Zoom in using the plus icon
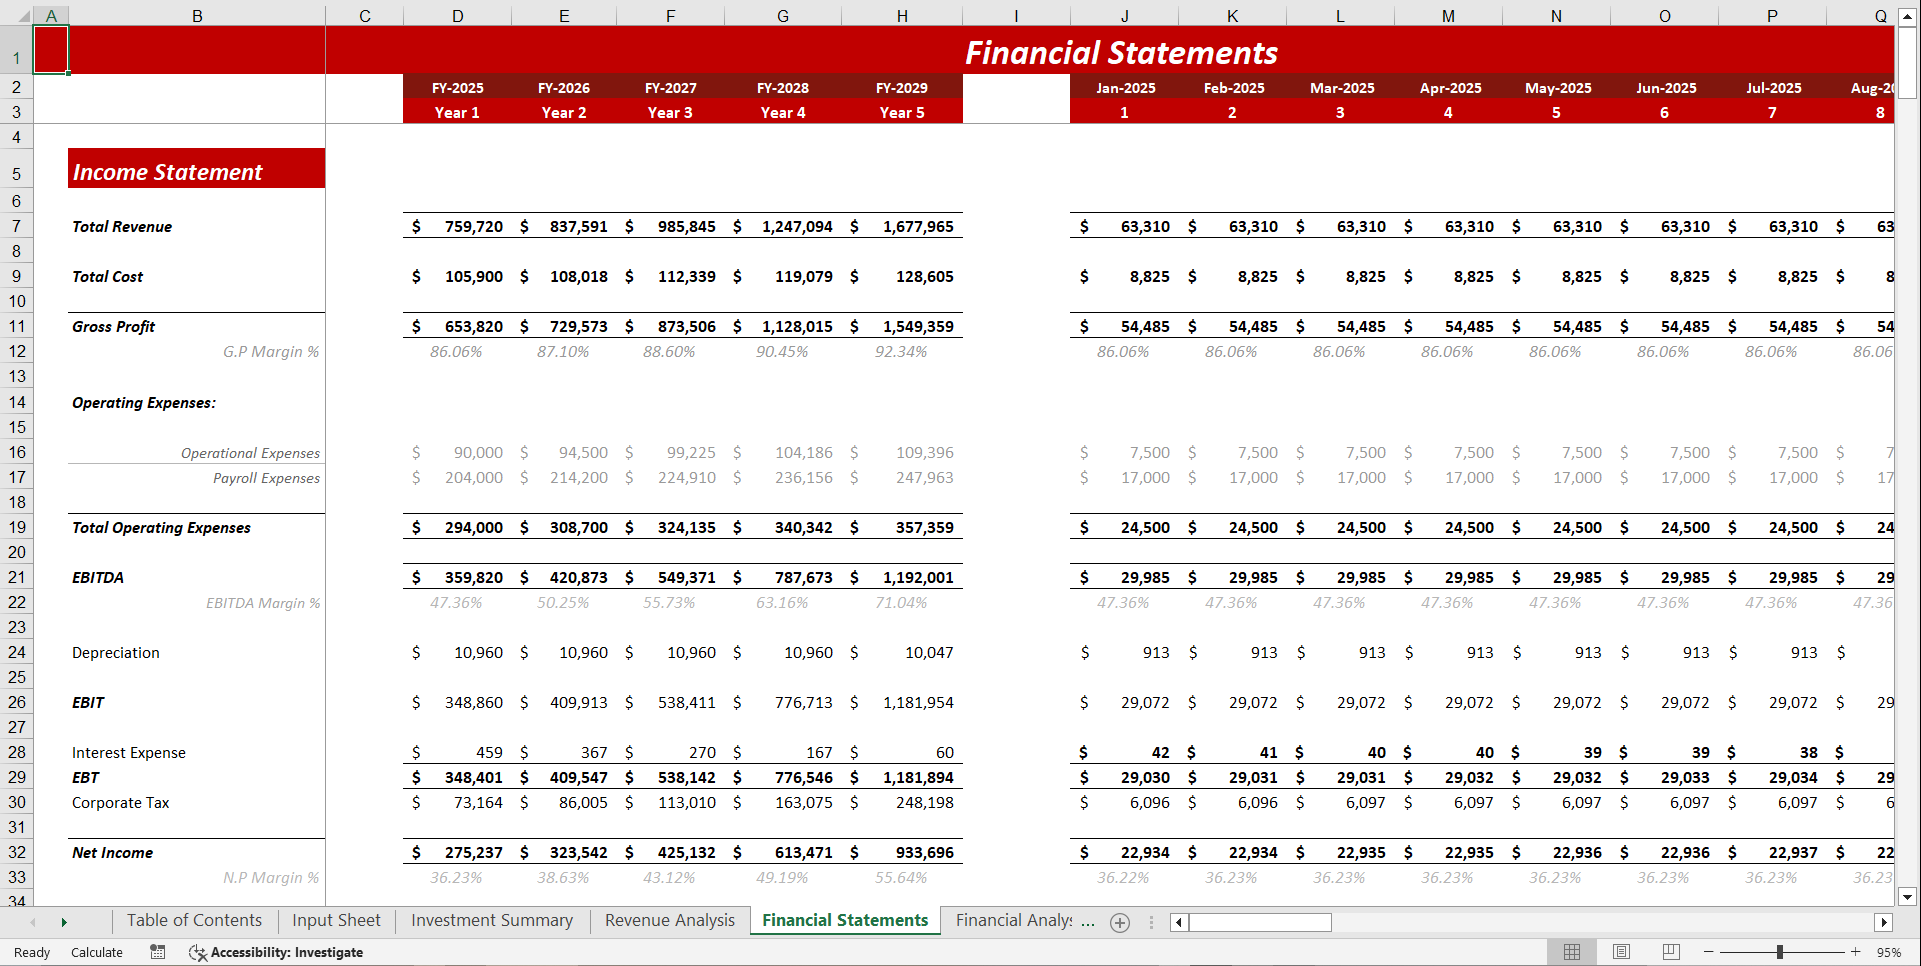The width and height of the screenshot is (1921, 966). pos(1855,952)
